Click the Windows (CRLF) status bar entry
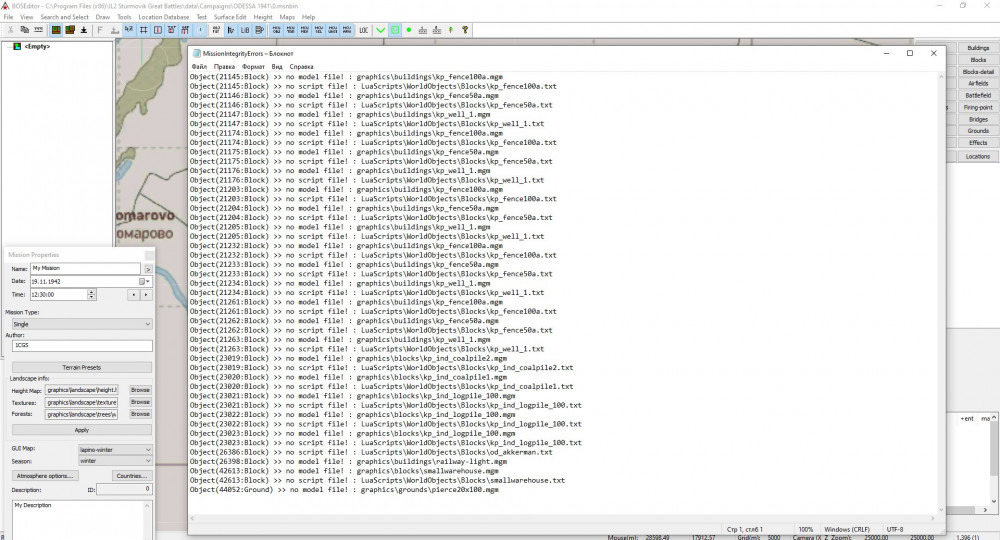The width and height of the screenshot is (1000, 540). tap(846, 529)
